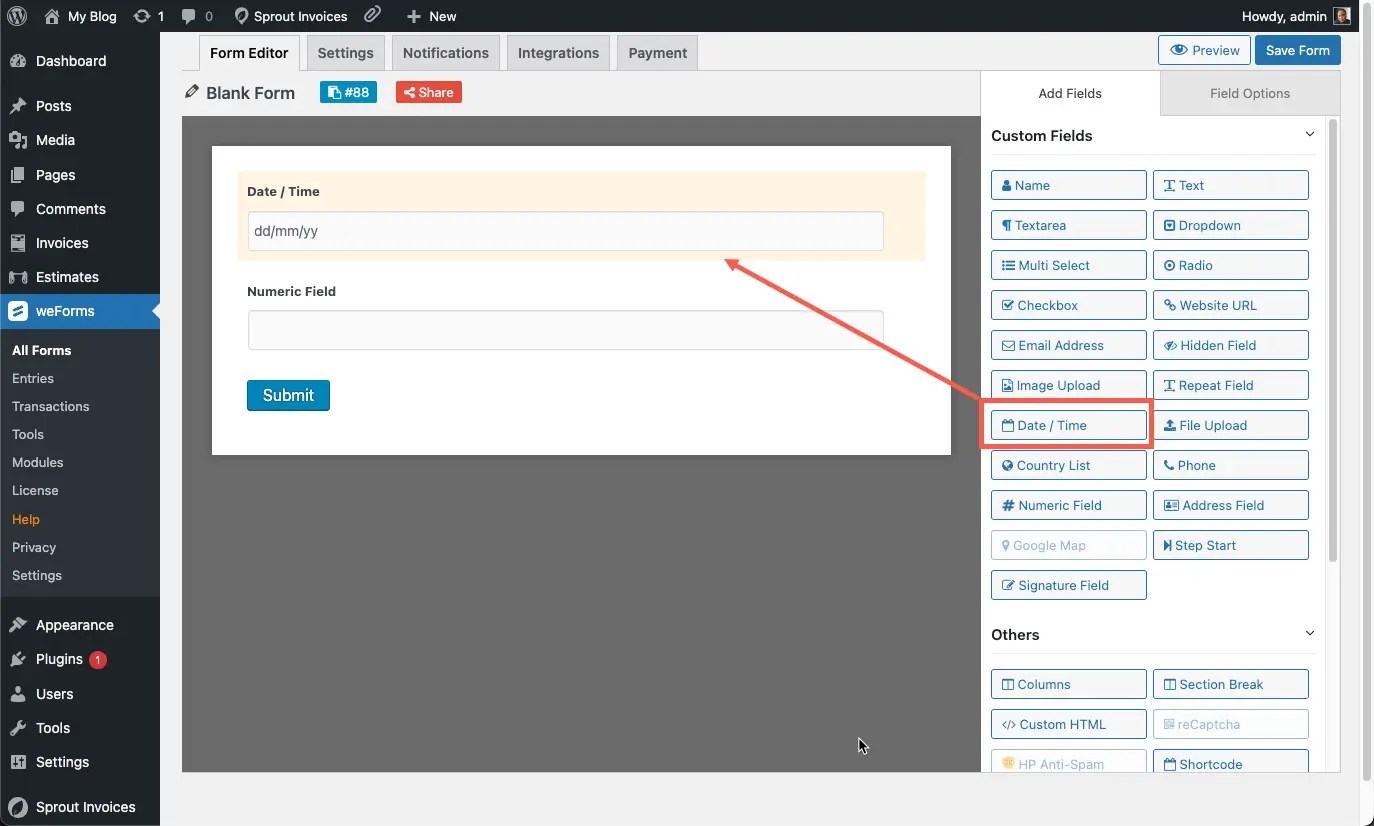Open the admin avatar image

click(1341, 16)
